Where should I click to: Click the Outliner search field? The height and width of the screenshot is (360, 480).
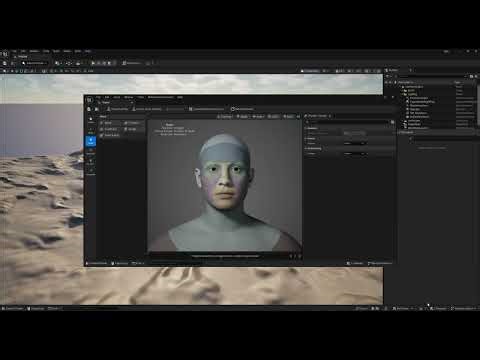[x=432, y=76]
